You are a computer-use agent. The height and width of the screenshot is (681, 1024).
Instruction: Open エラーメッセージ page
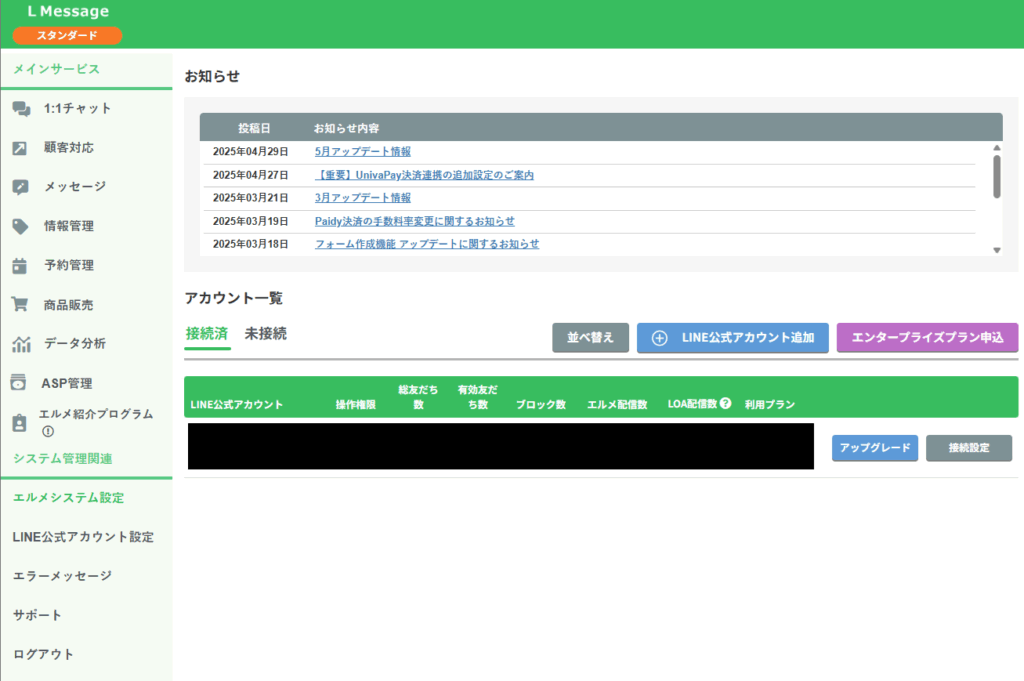click(62, 576)
